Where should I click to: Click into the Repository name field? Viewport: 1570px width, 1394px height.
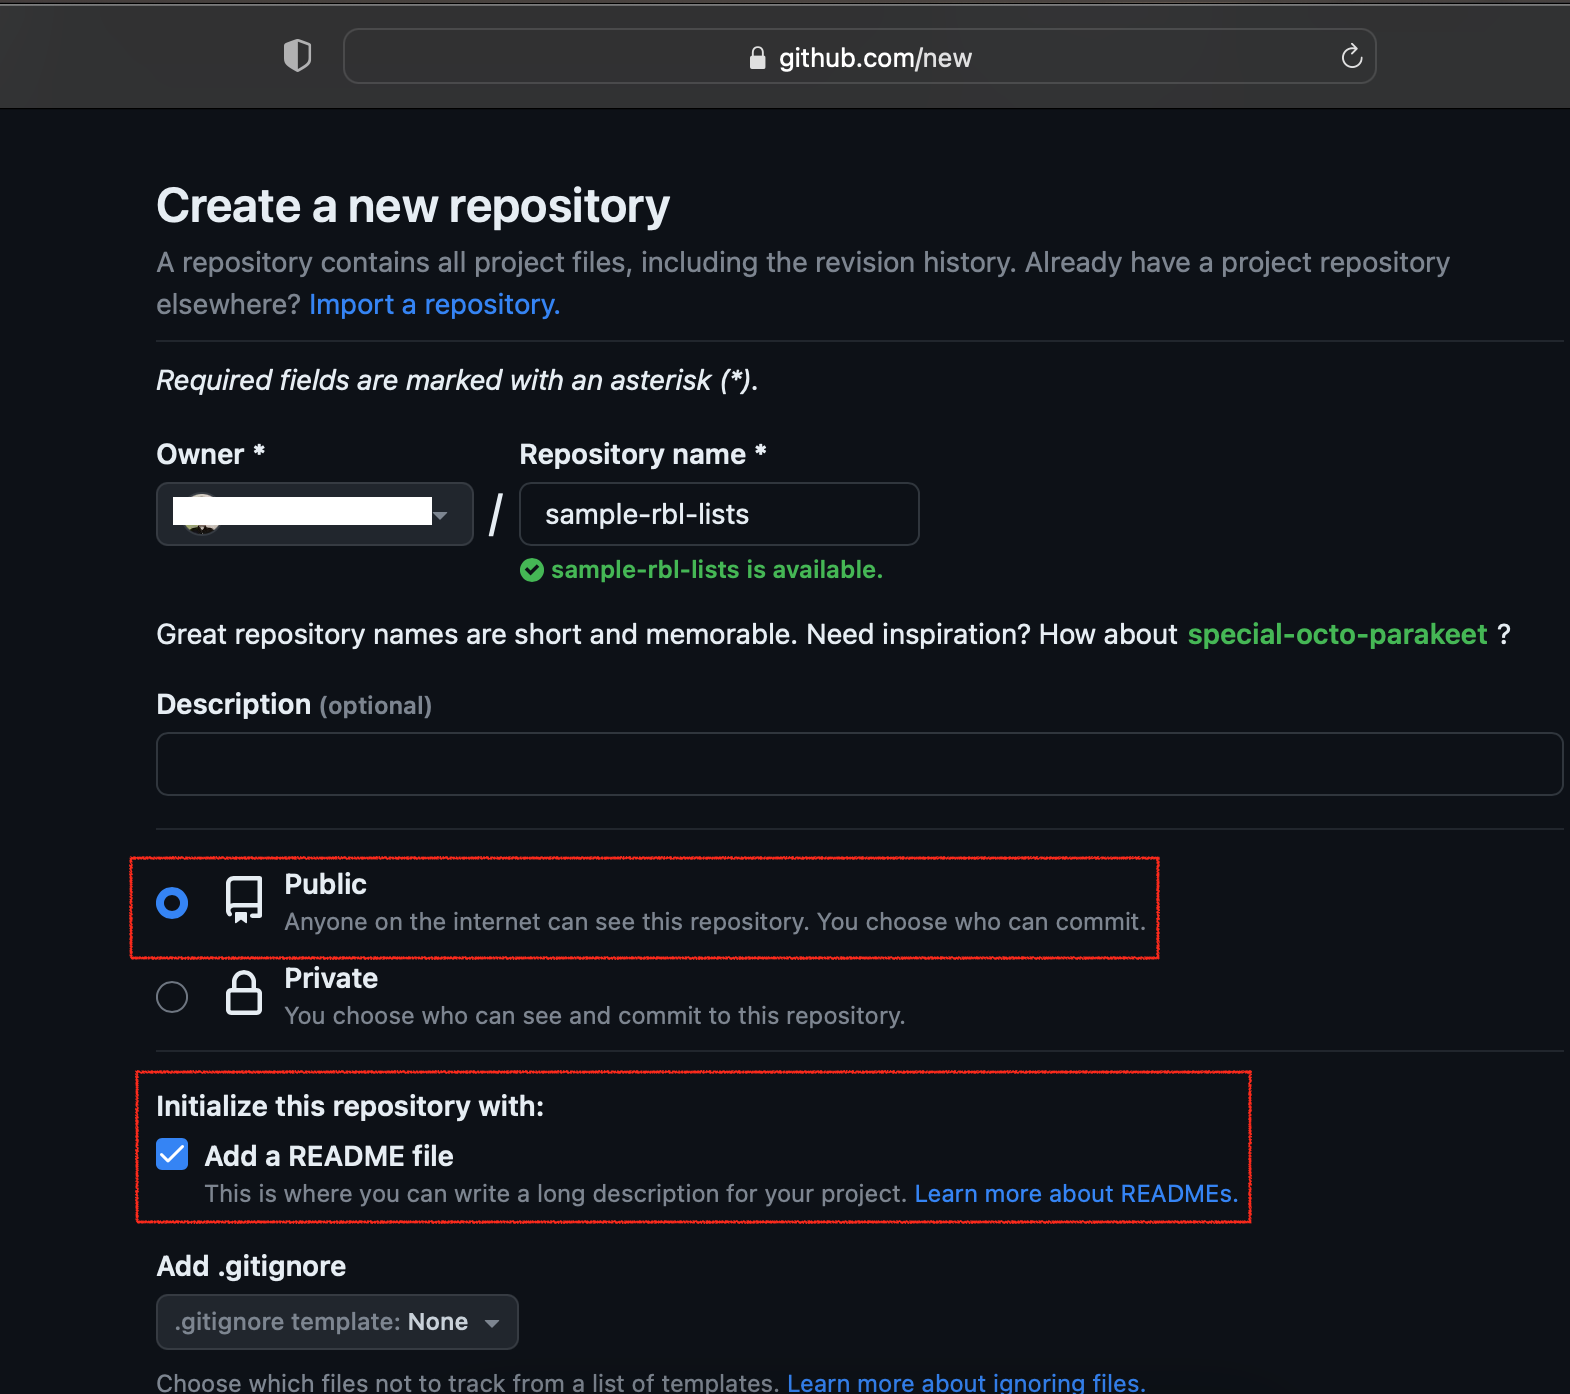click(719, 514)
